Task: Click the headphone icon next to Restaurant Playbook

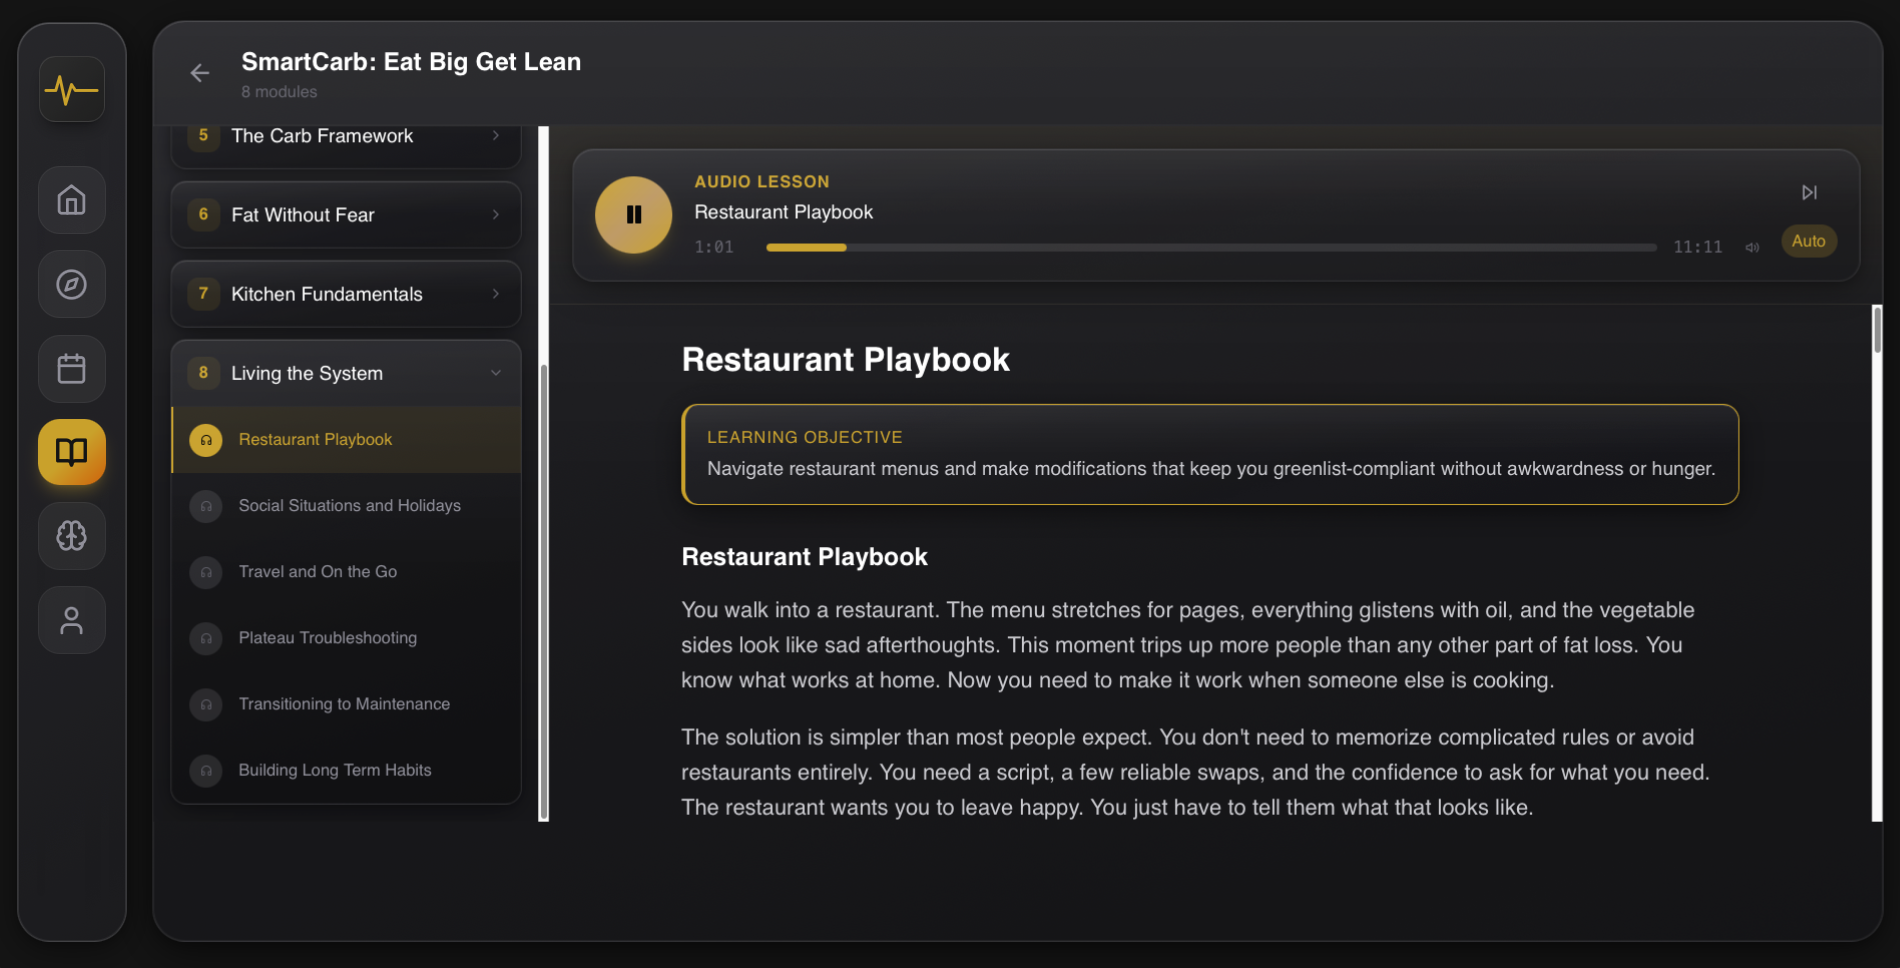Action: [x=206, y=439]
